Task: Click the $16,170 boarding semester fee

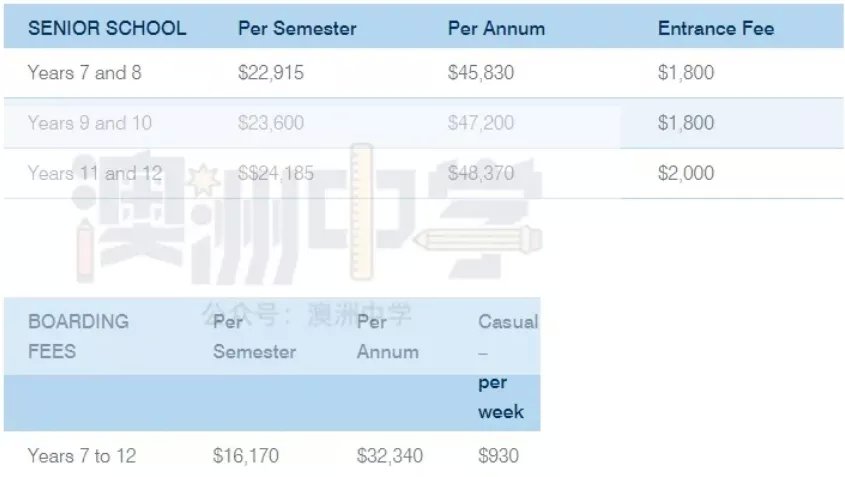Action: pos(246,456)
